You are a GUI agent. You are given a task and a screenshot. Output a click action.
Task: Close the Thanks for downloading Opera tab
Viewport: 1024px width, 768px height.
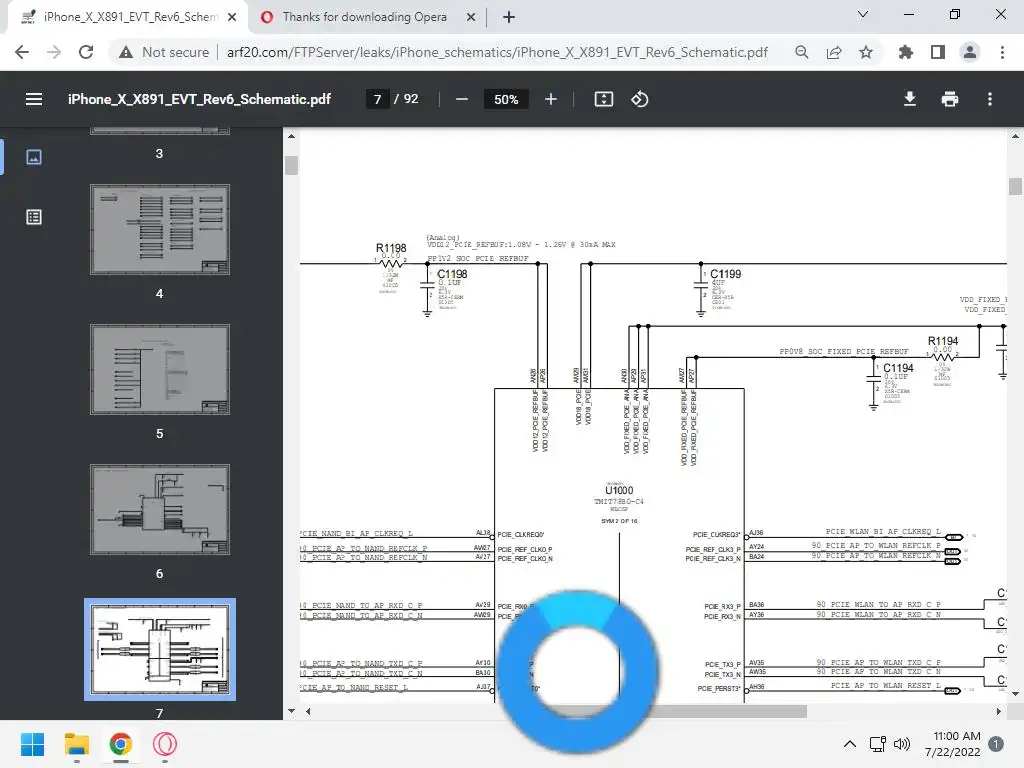pos(471,18)
